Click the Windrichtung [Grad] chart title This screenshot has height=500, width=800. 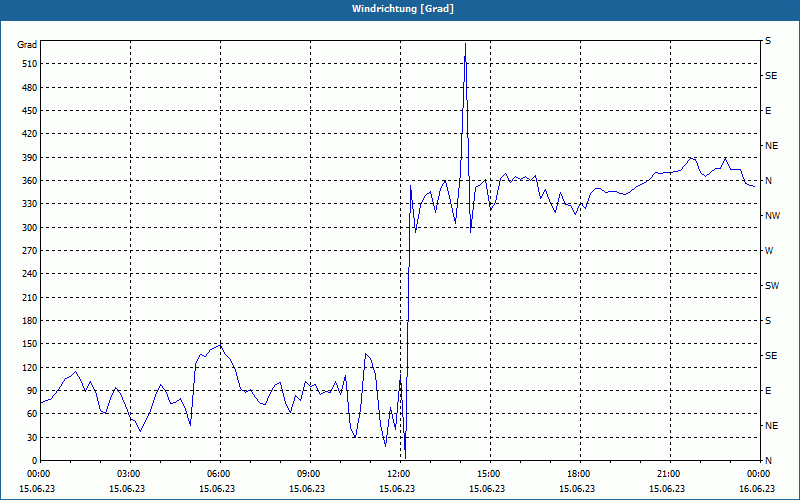tap(403, 9)
